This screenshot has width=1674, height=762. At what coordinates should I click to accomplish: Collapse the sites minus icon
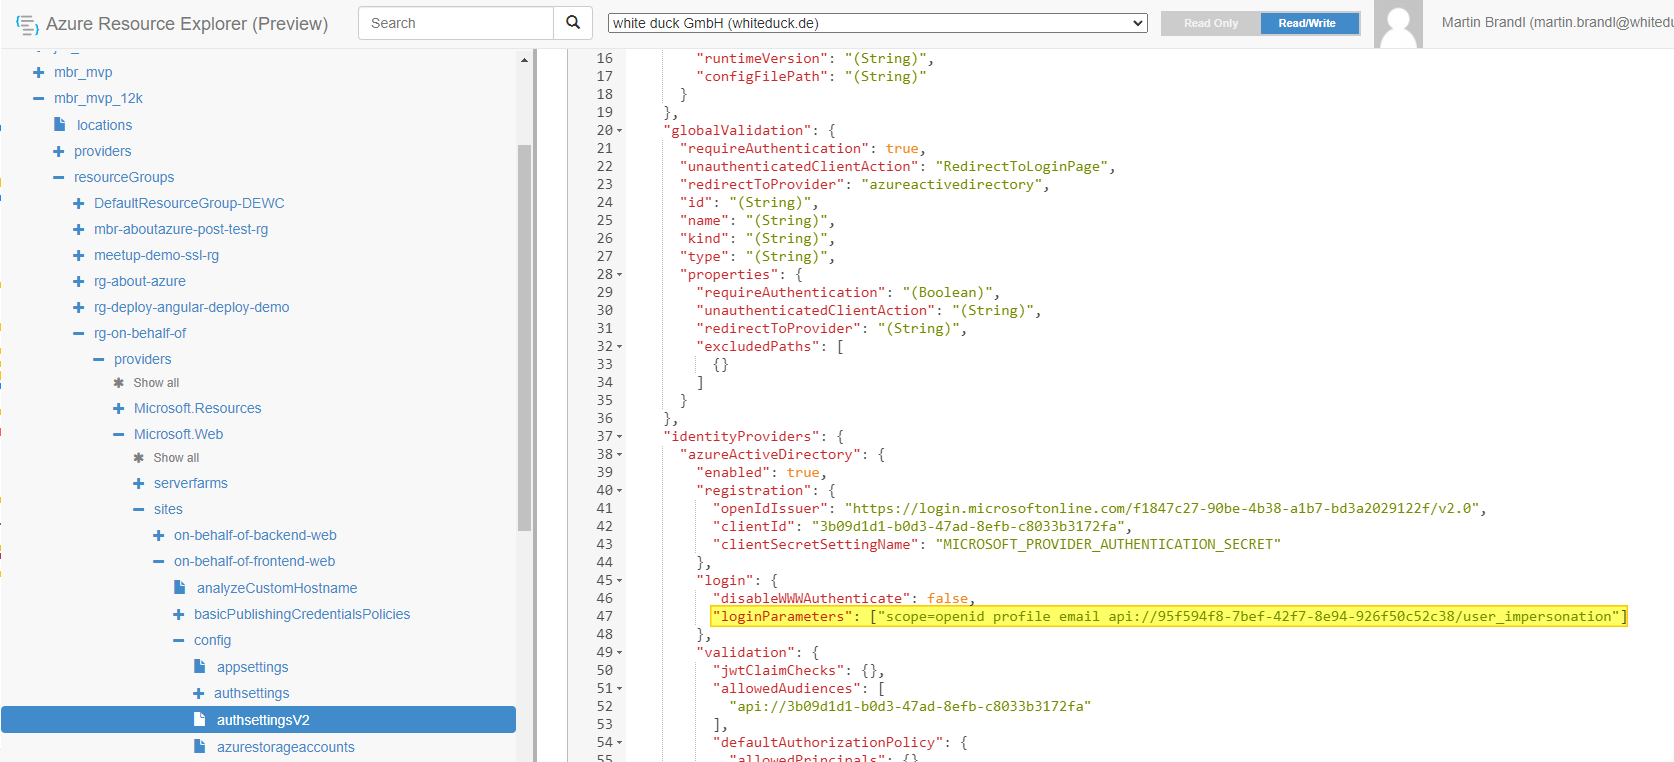(139, 509)
